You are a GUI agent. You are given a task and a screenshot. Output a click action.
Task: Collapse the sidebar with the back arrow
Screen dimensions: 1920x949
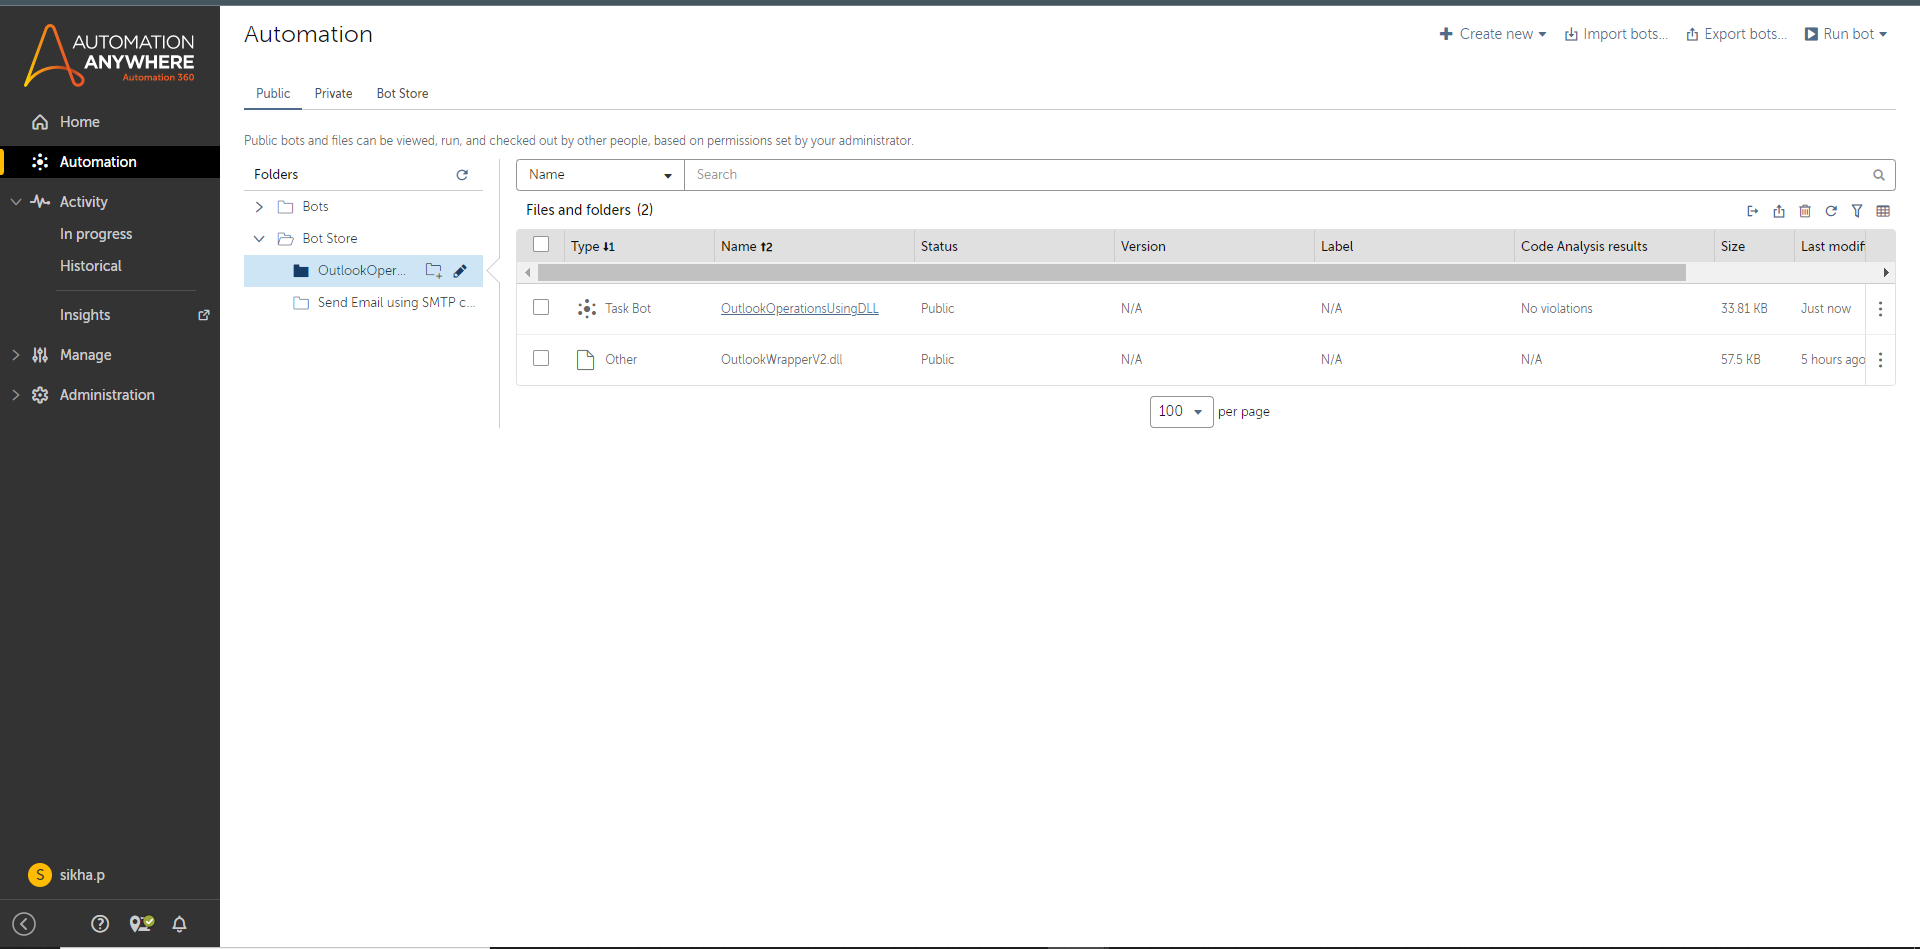click(x=24, y=924)
